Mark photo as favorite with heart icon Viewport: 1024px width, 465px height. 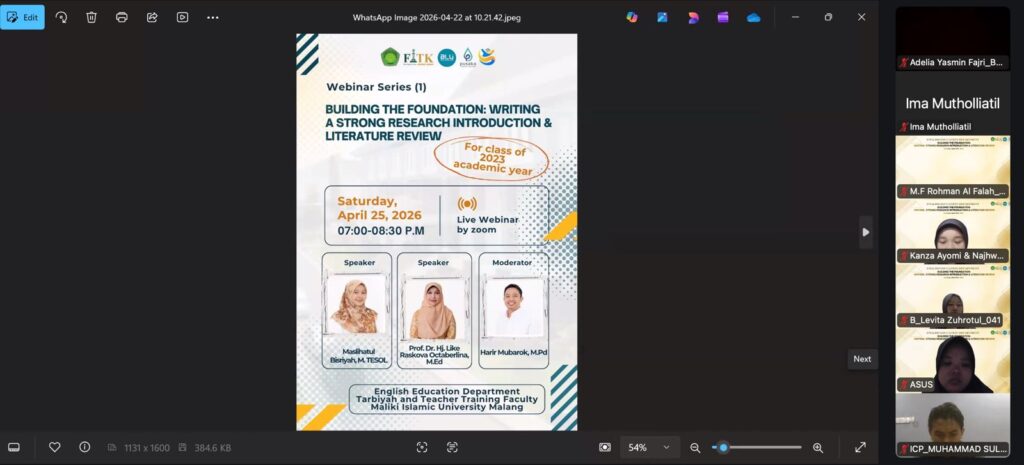click(55, 447)
